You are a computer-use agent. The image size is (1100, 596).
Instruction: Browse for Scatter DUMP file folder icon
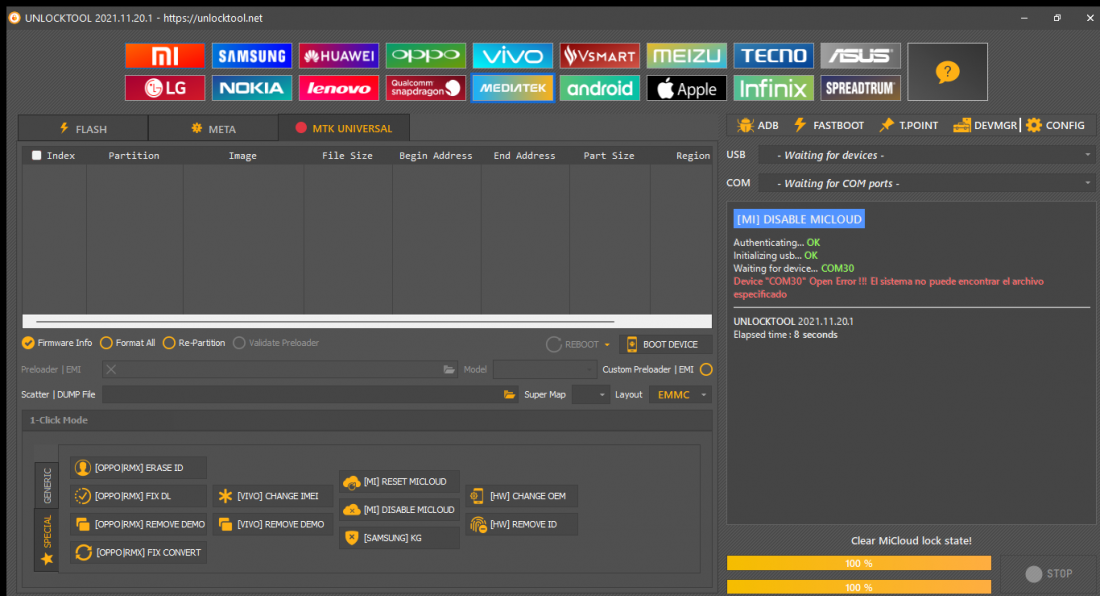[509, 395]
